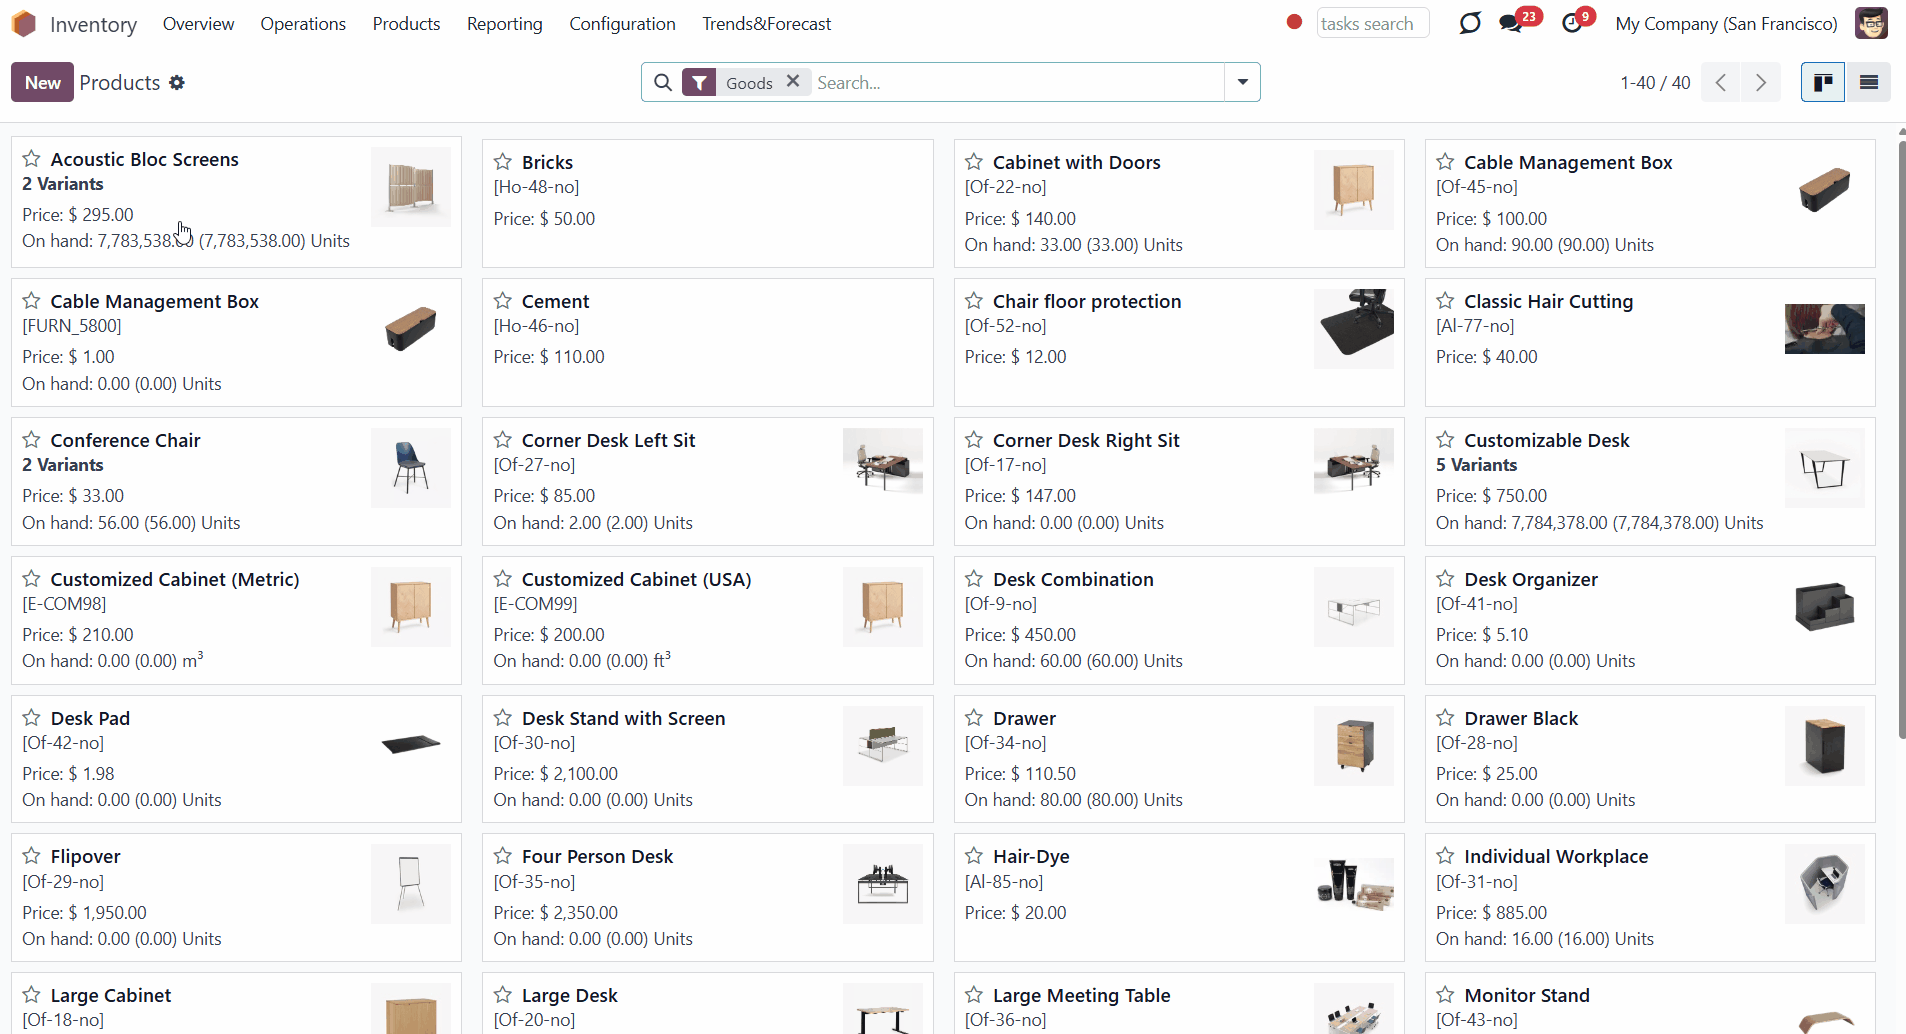Screen dimensions: 1906x1034
Task: Mark Bricks as favorite with star
Action: click(x=503, y=161)
